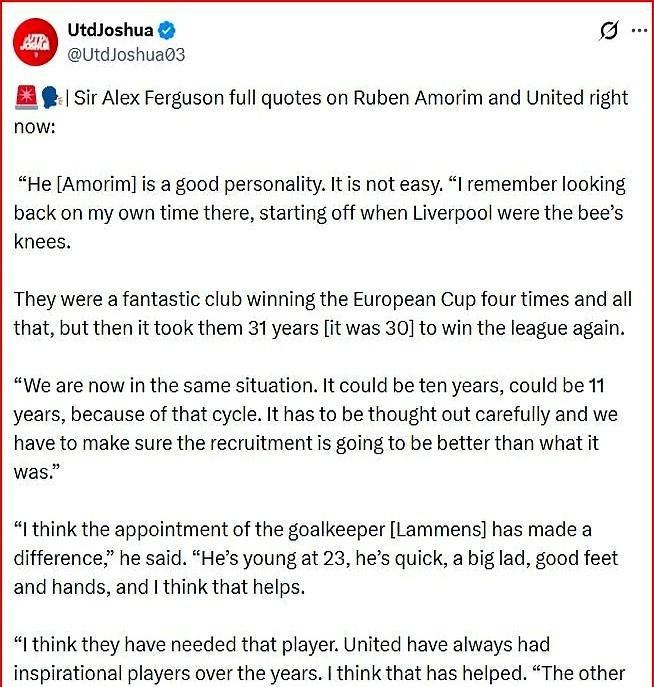Click the Grok slashed-circle icon

[607, 31]
